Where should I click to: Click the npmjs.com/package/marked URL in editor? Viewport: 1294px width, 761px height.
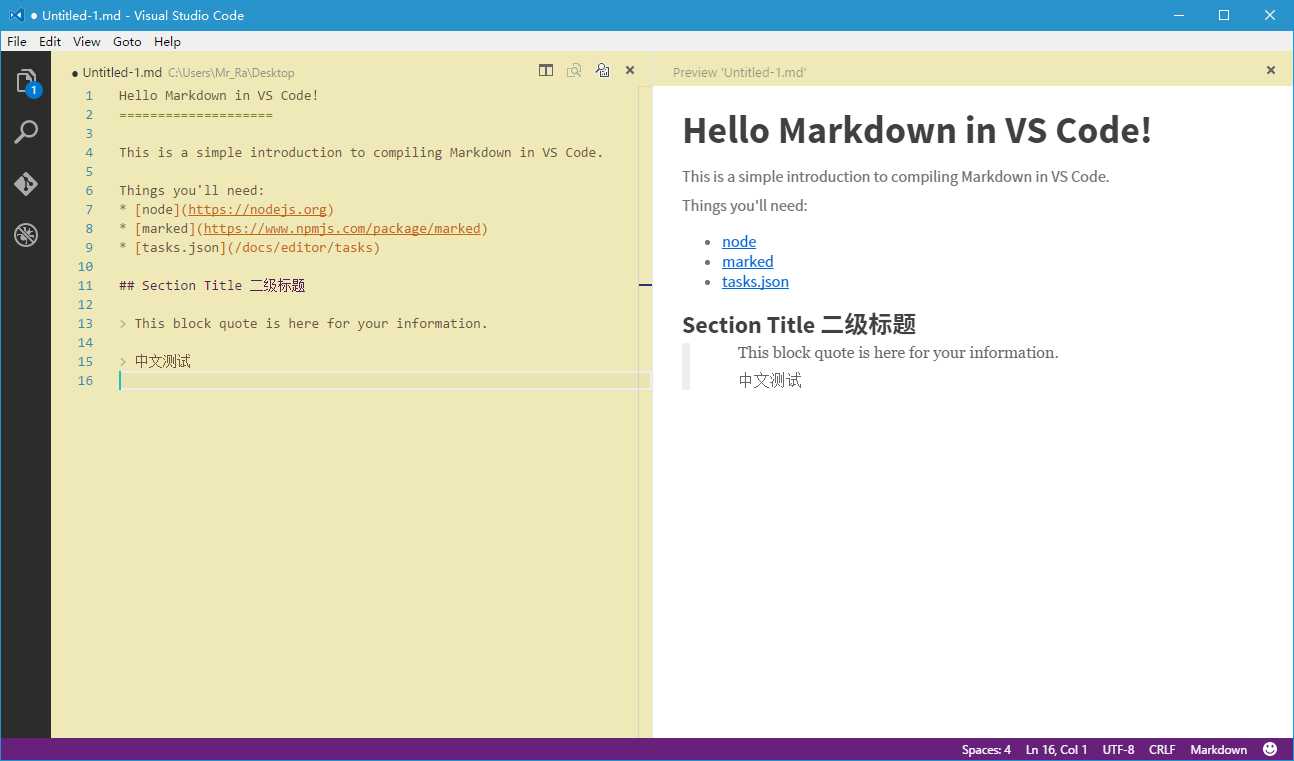[342, 229]
